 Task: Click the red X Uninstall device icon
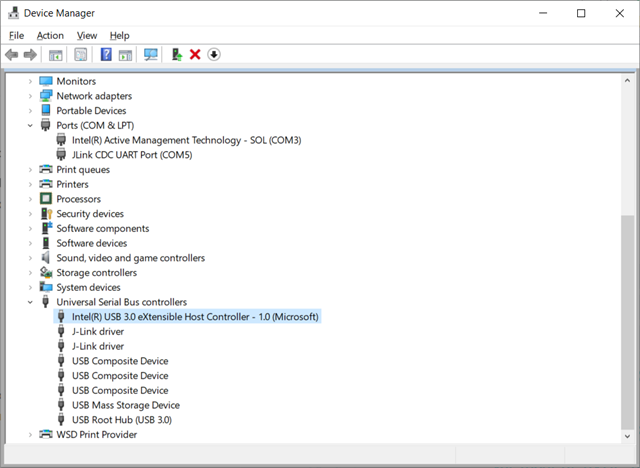(x=195, y=54)
